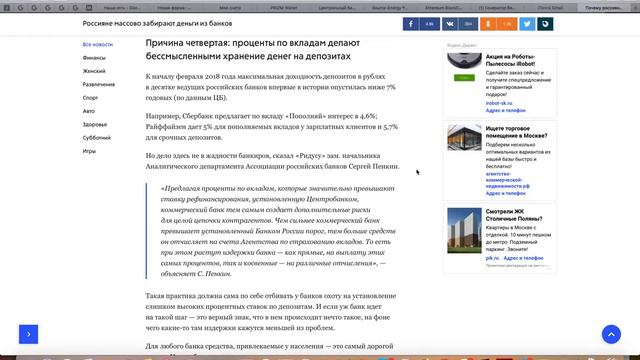Open 'Все новости' sidebar link

click(98, 44)
